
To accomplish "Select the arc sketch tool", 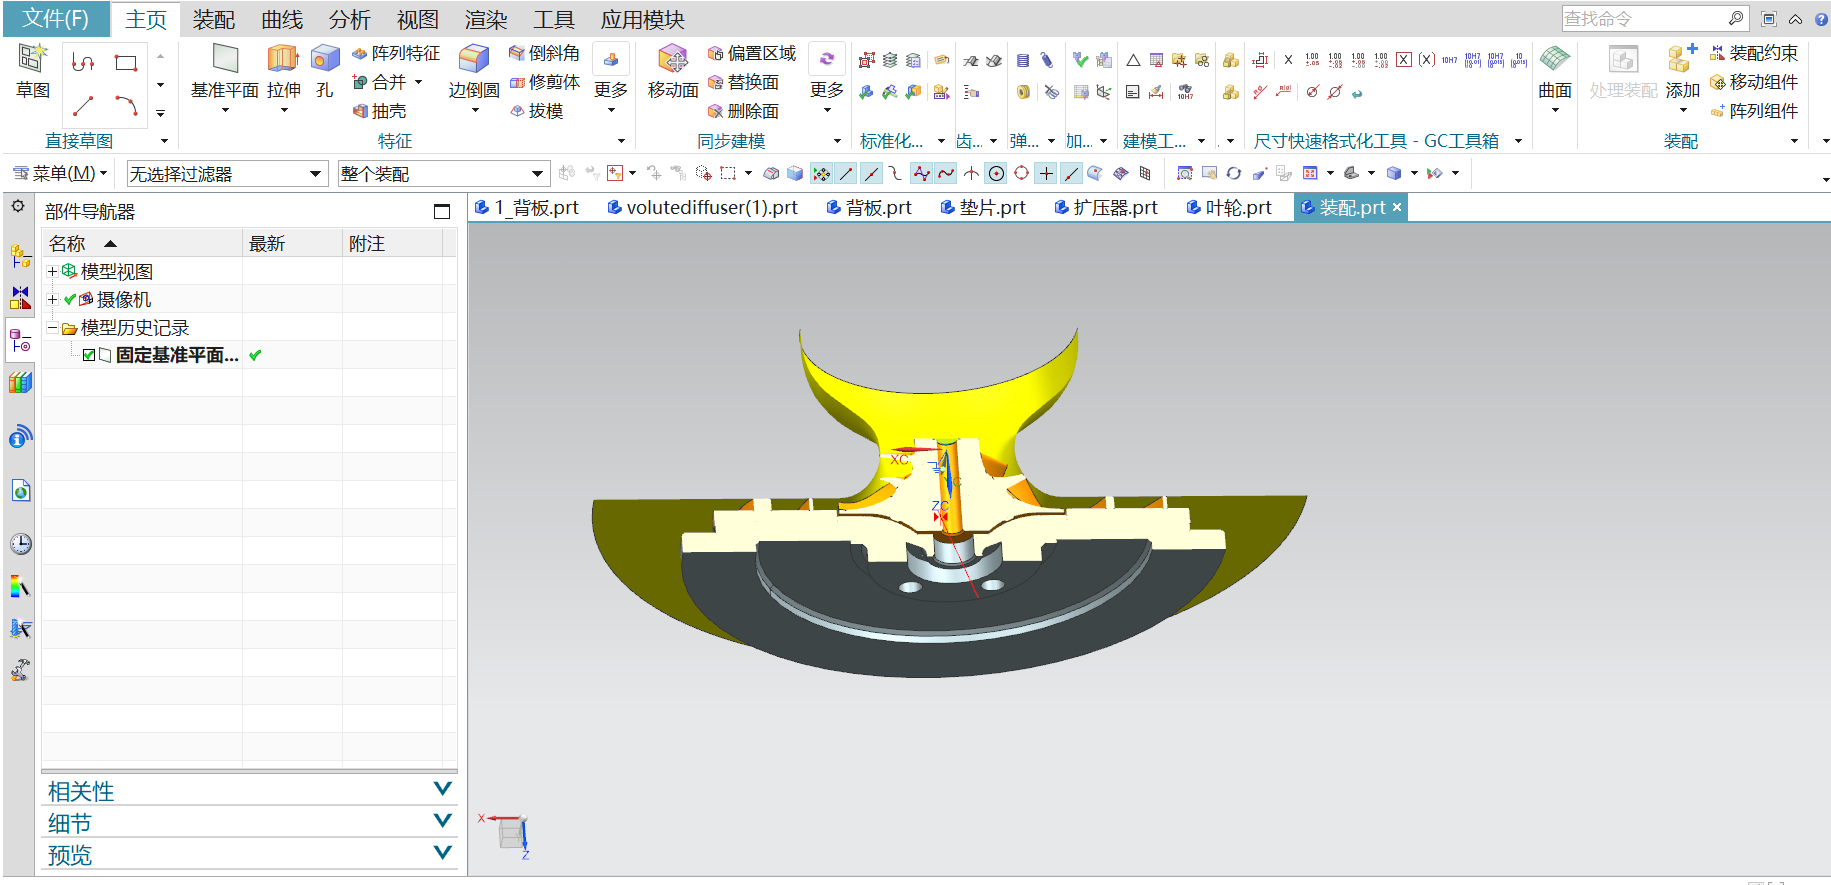I will [x=125, y=105].
